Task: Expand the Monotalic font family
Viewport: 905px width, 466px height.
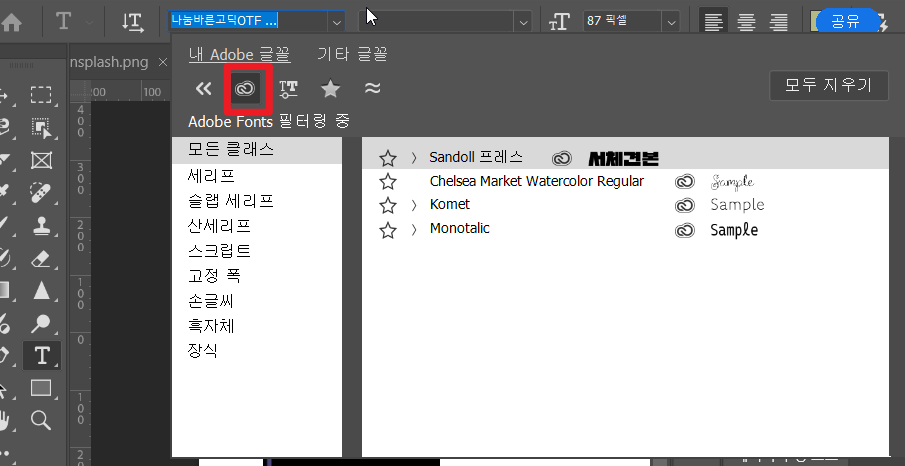Action: point(414,229)
